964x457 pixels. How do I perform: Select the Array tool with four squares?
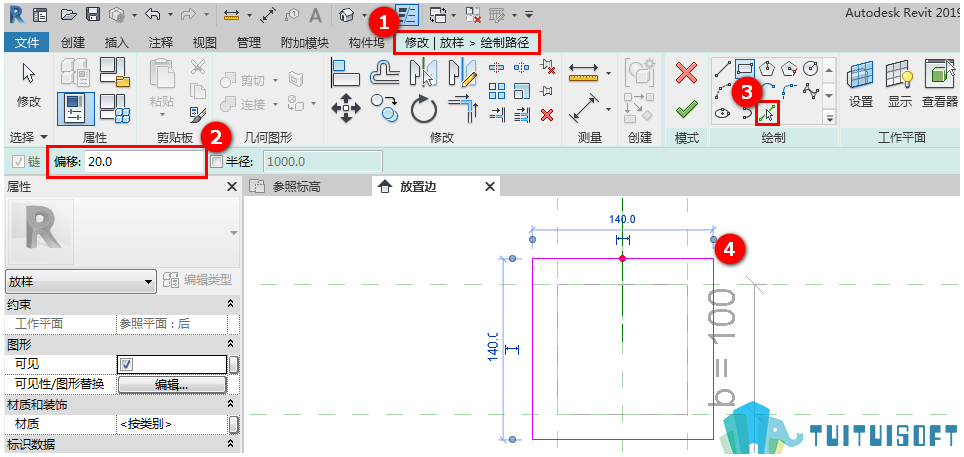[497, 91]
